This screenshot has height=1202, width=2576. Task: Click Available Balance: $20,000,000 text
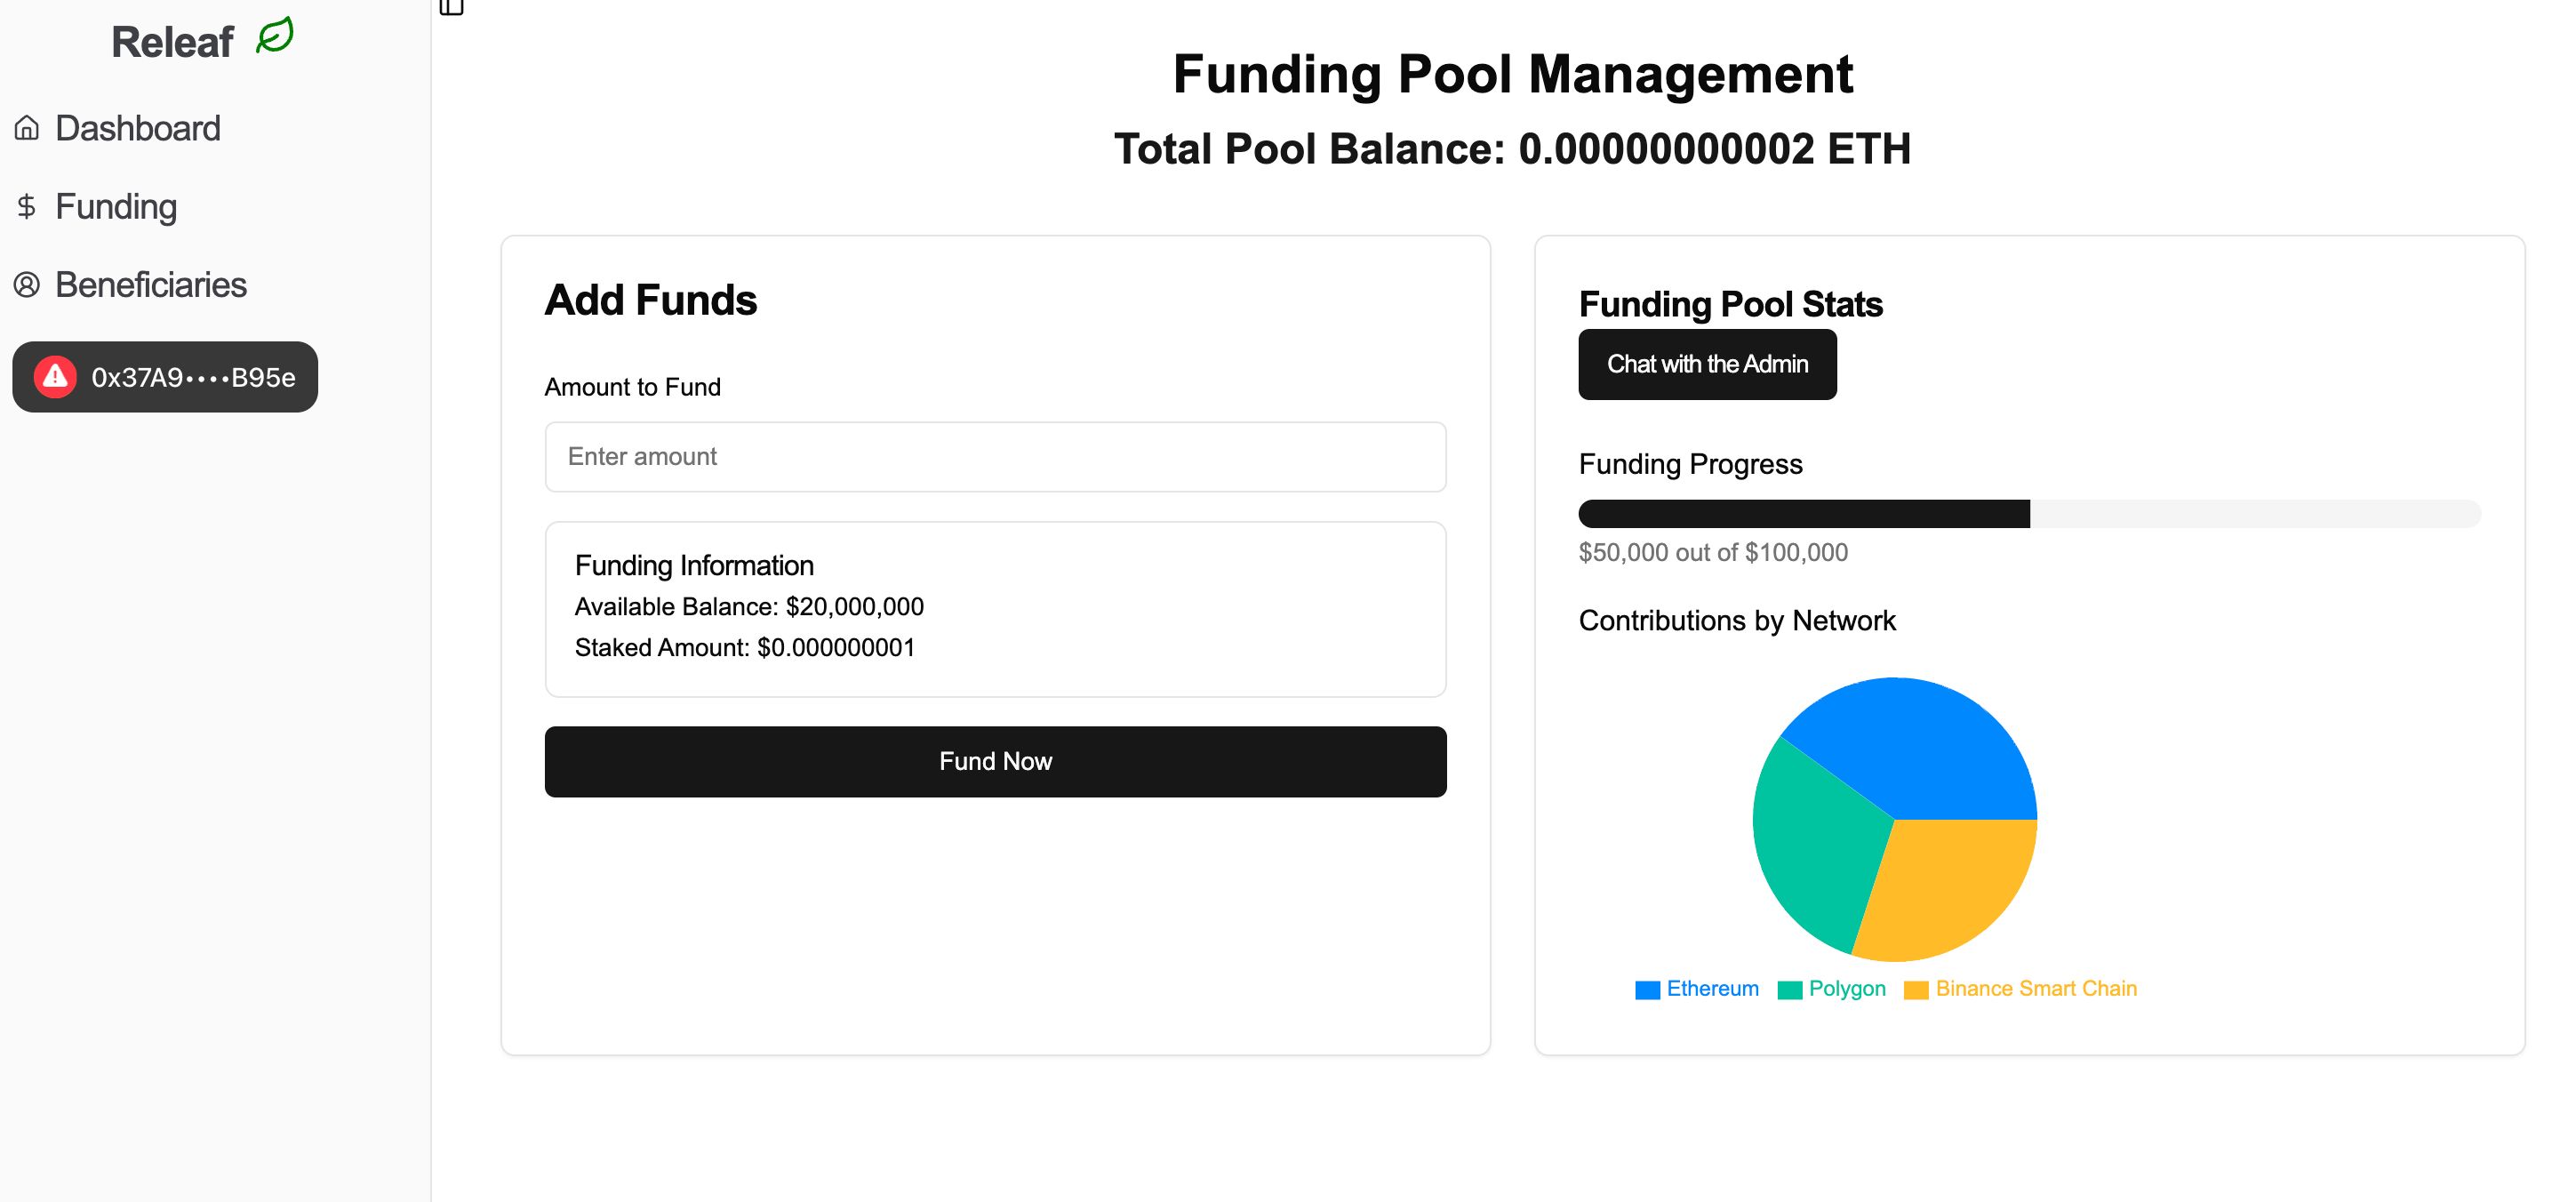[x=749, y=607]
